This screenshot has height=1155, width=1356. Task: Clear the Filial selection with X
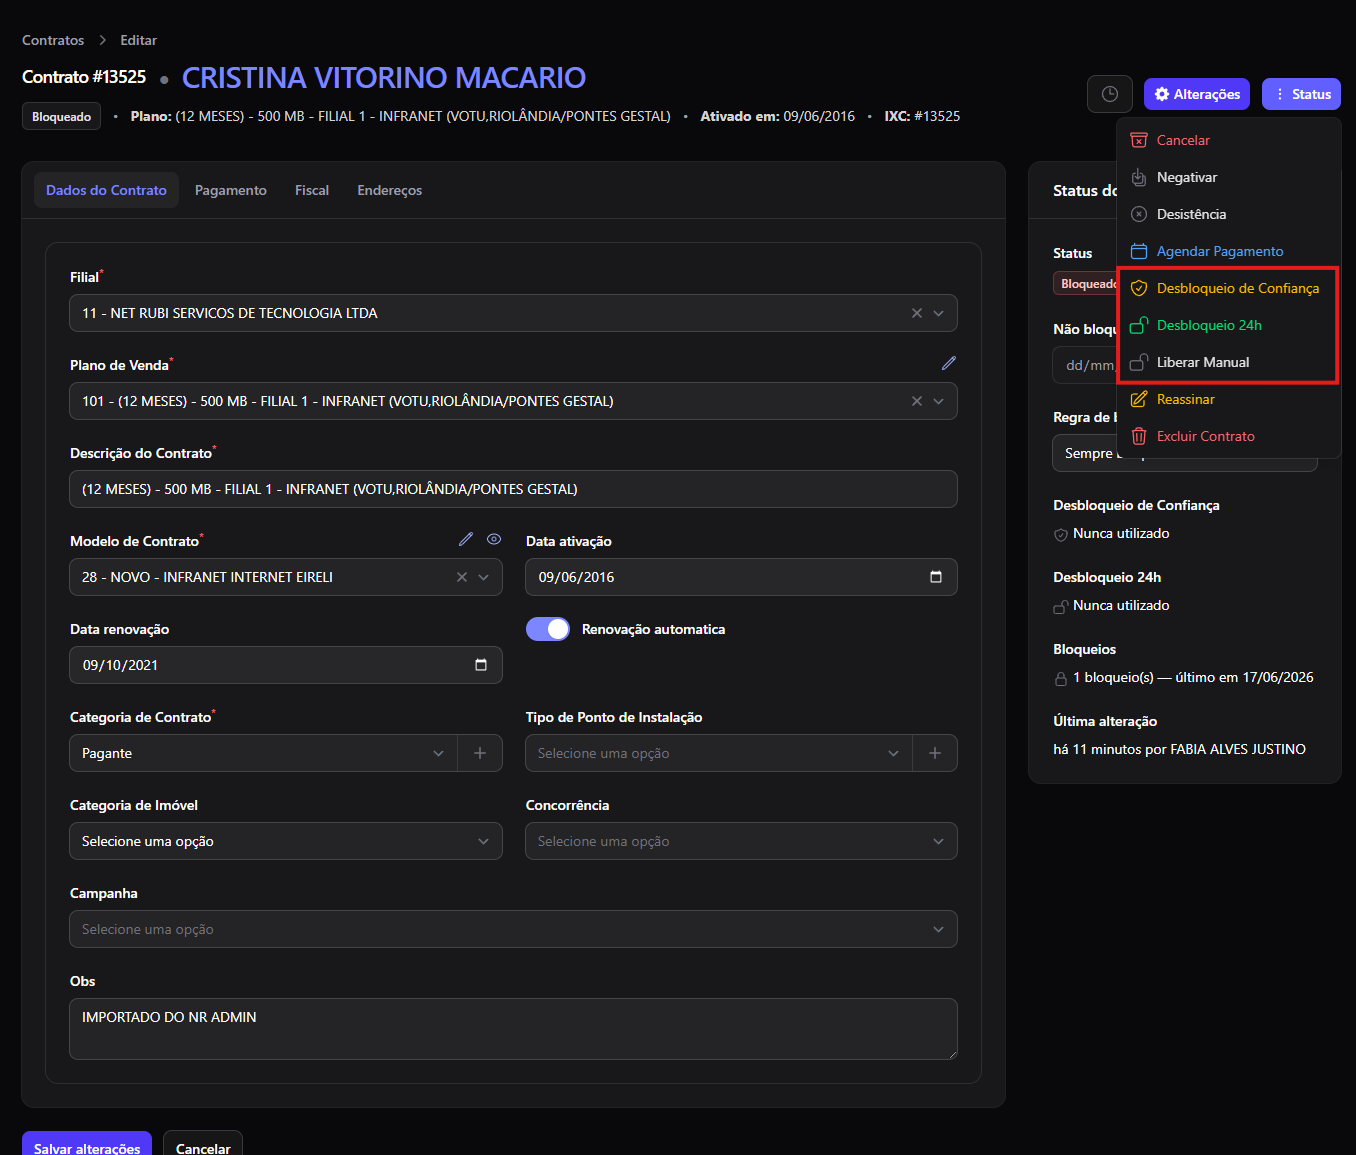click(917, 313)
